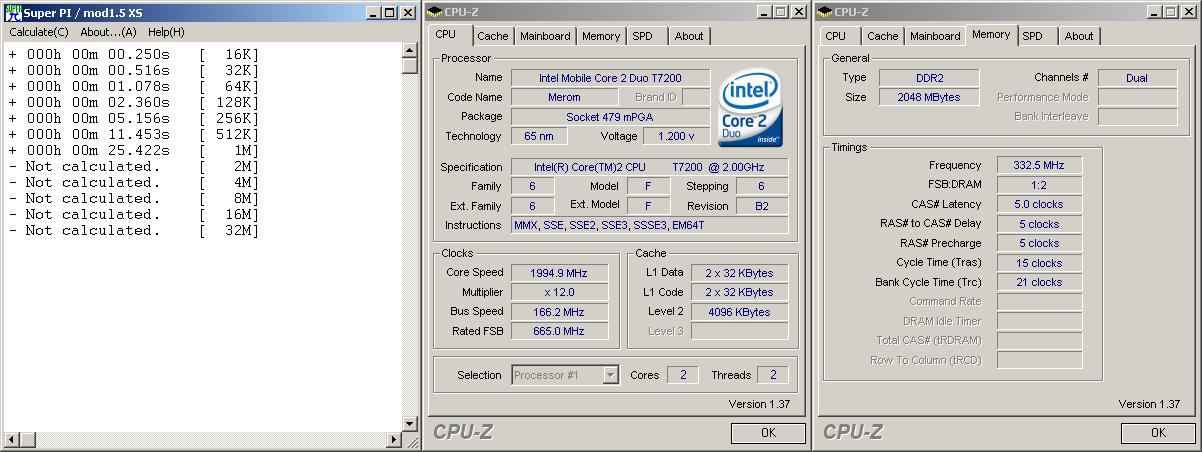
Task: Select the CPU tab in first CPU-Z window
Action: tap(446, 34)
